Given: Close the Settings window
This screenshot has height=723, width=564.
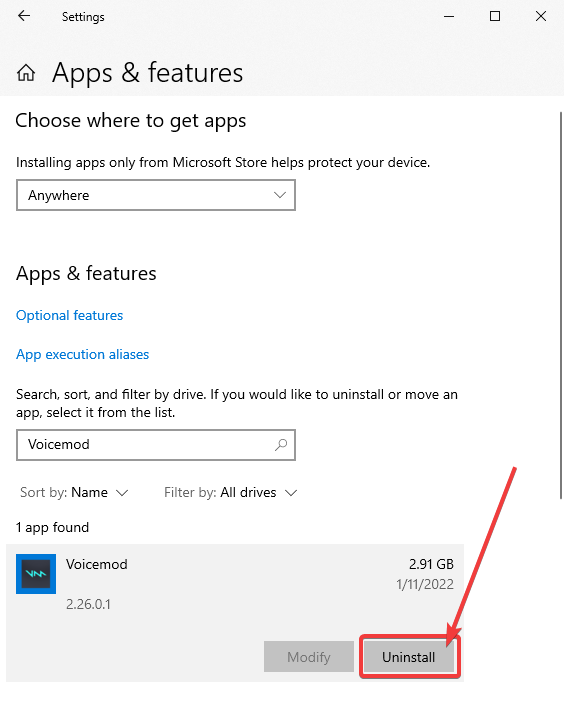Looking at the screenshot, I should coord(541,16).
